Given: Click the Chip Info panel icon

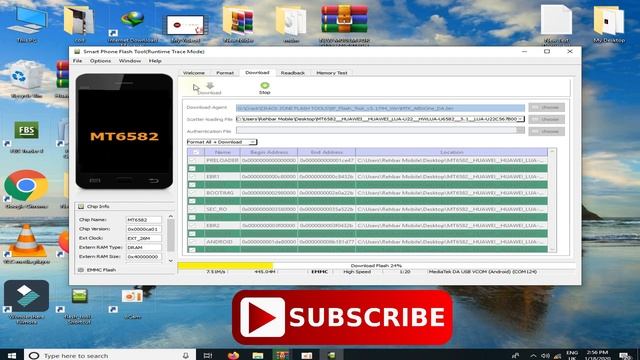Looking at the screenshot, I should [81, 207].
